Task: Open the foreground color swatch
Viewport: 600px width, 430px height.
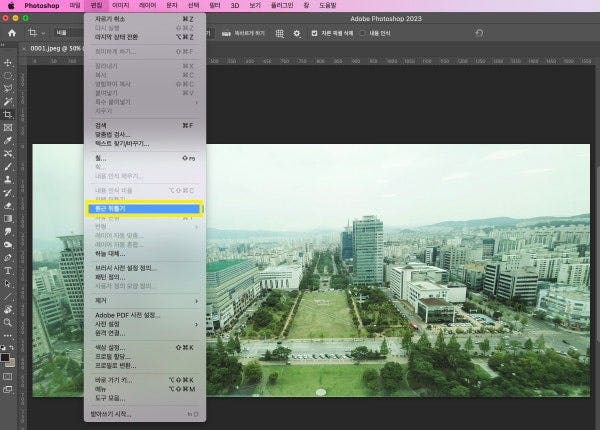Action: [5, 357]
